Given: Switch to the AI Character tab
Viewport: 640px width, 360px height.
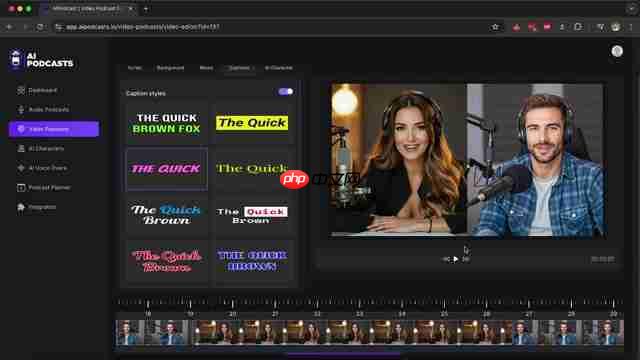Looking at the screenshot, I should 278,68.
